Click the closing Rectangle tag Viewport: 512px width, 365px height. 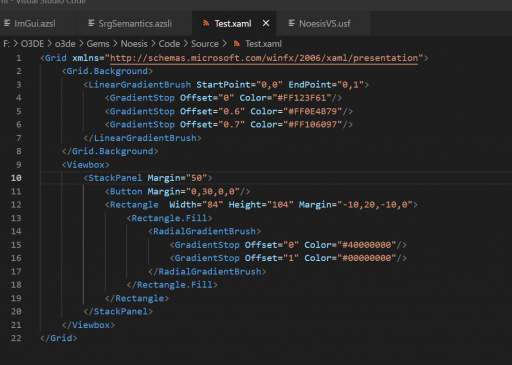(x=137, y=298)
